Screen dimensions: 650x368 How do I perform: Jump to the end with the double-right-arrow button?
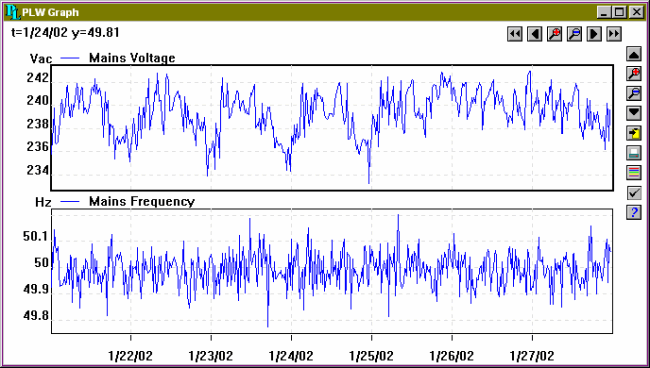[614, 34]
